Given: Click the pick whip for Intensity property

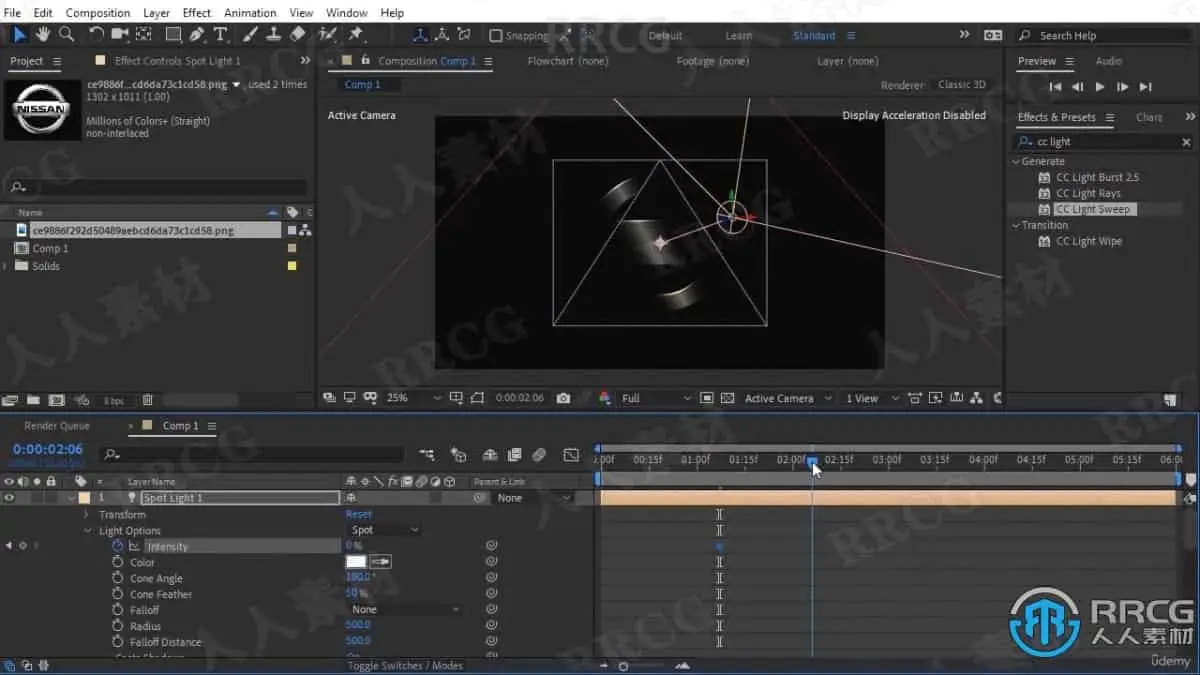Looking at the screenshot, I should click(x=491, y=546).
